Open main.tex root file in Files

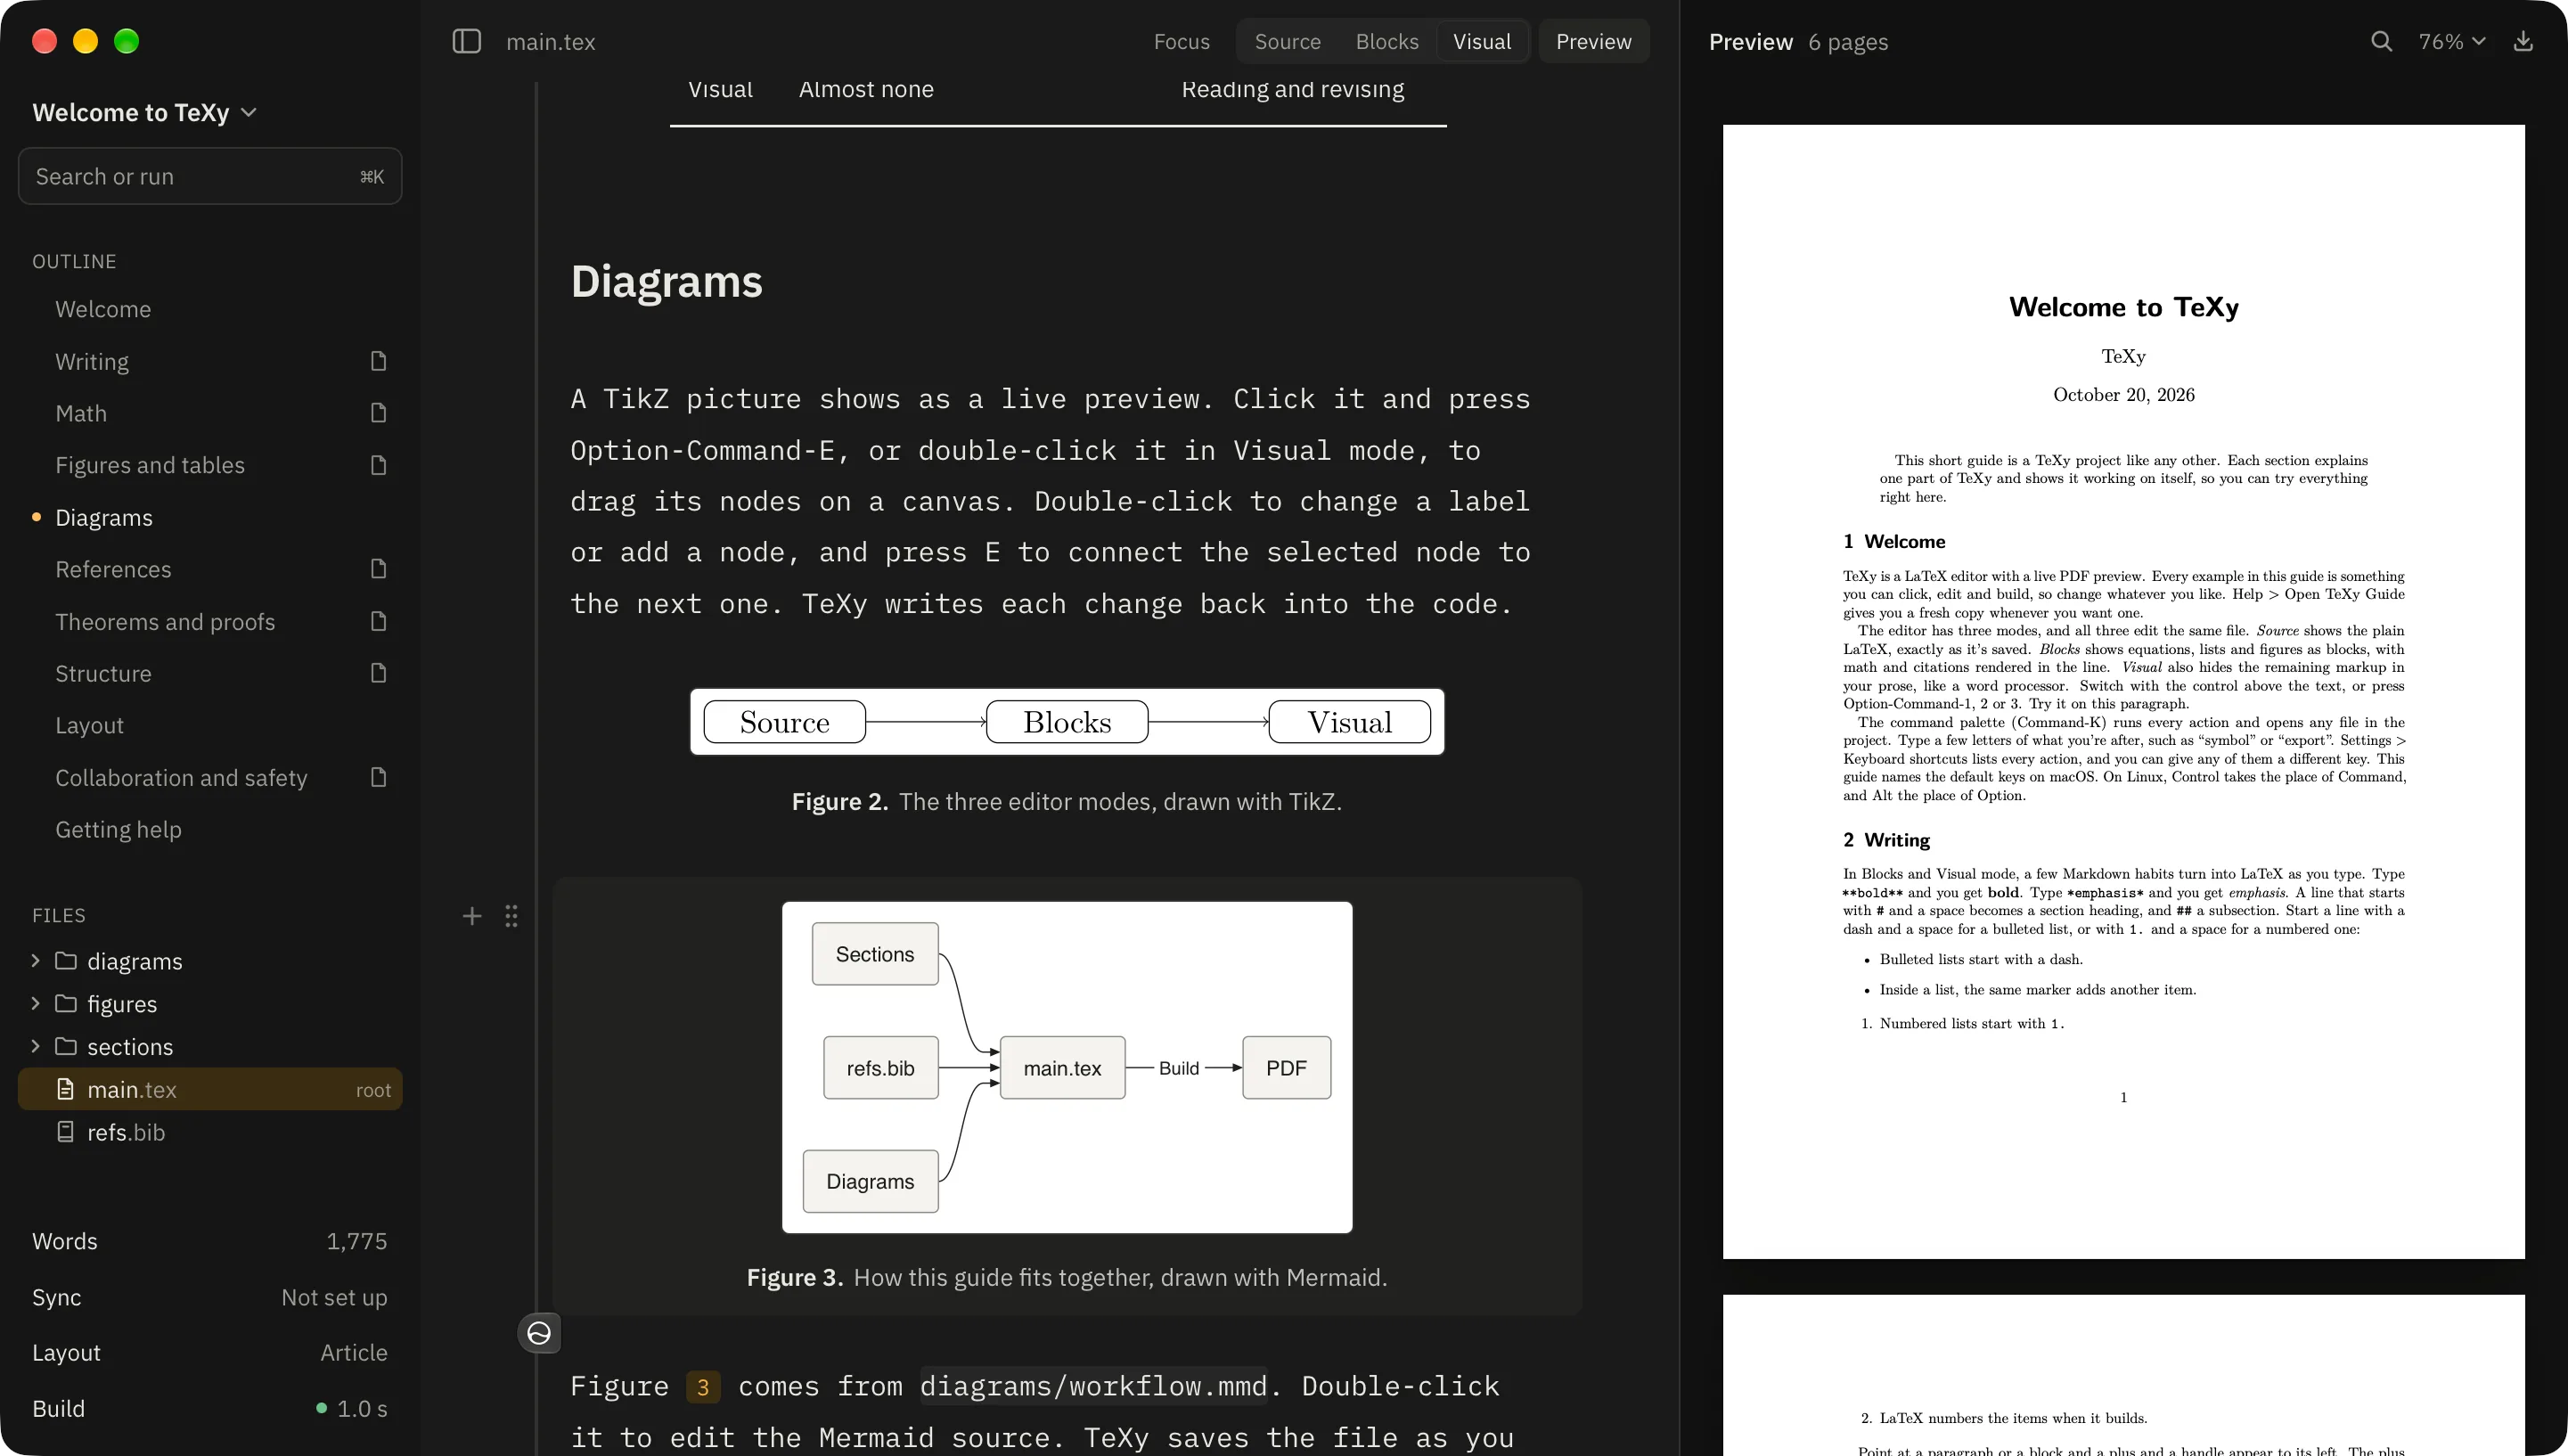(x=210, y=1089)
